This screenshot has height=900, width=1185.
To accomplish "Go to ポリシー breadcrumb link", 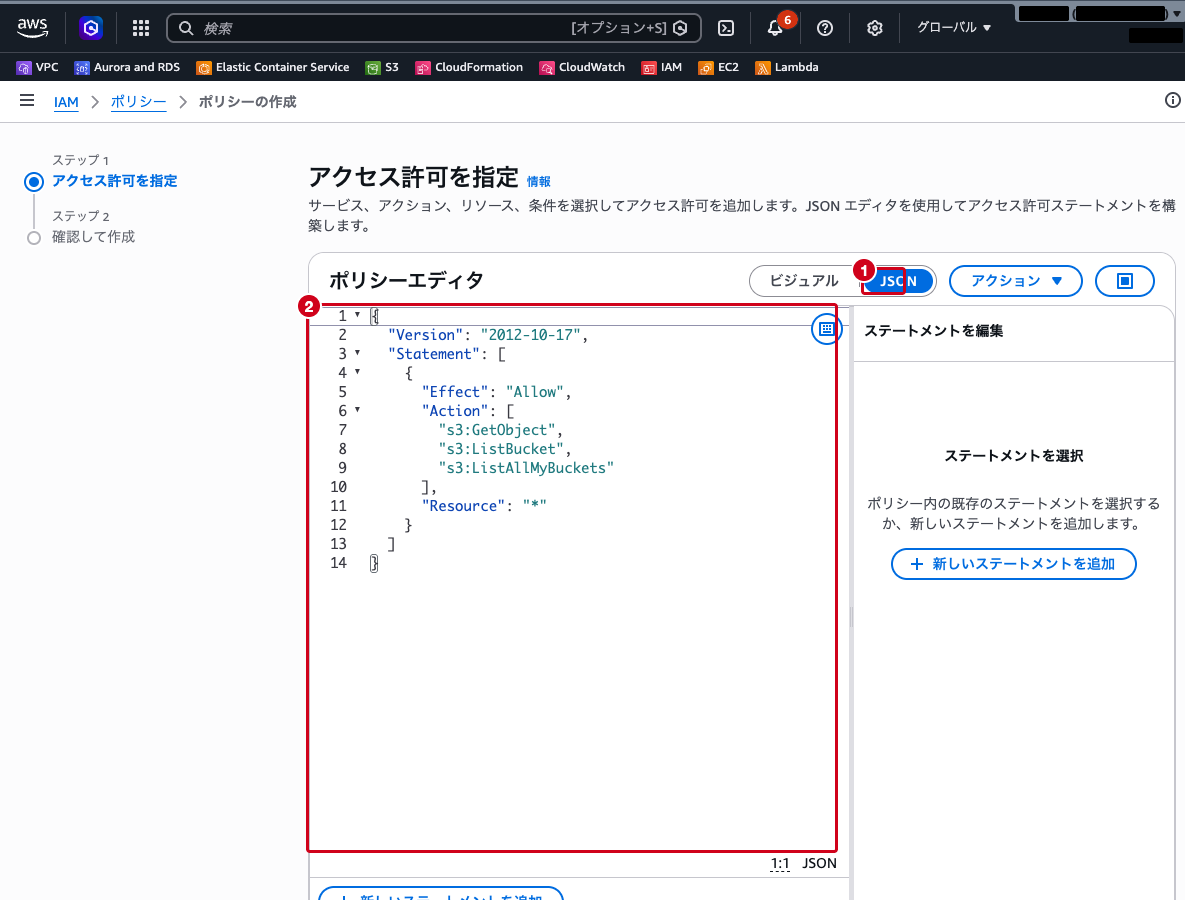I will coord(138,102).
